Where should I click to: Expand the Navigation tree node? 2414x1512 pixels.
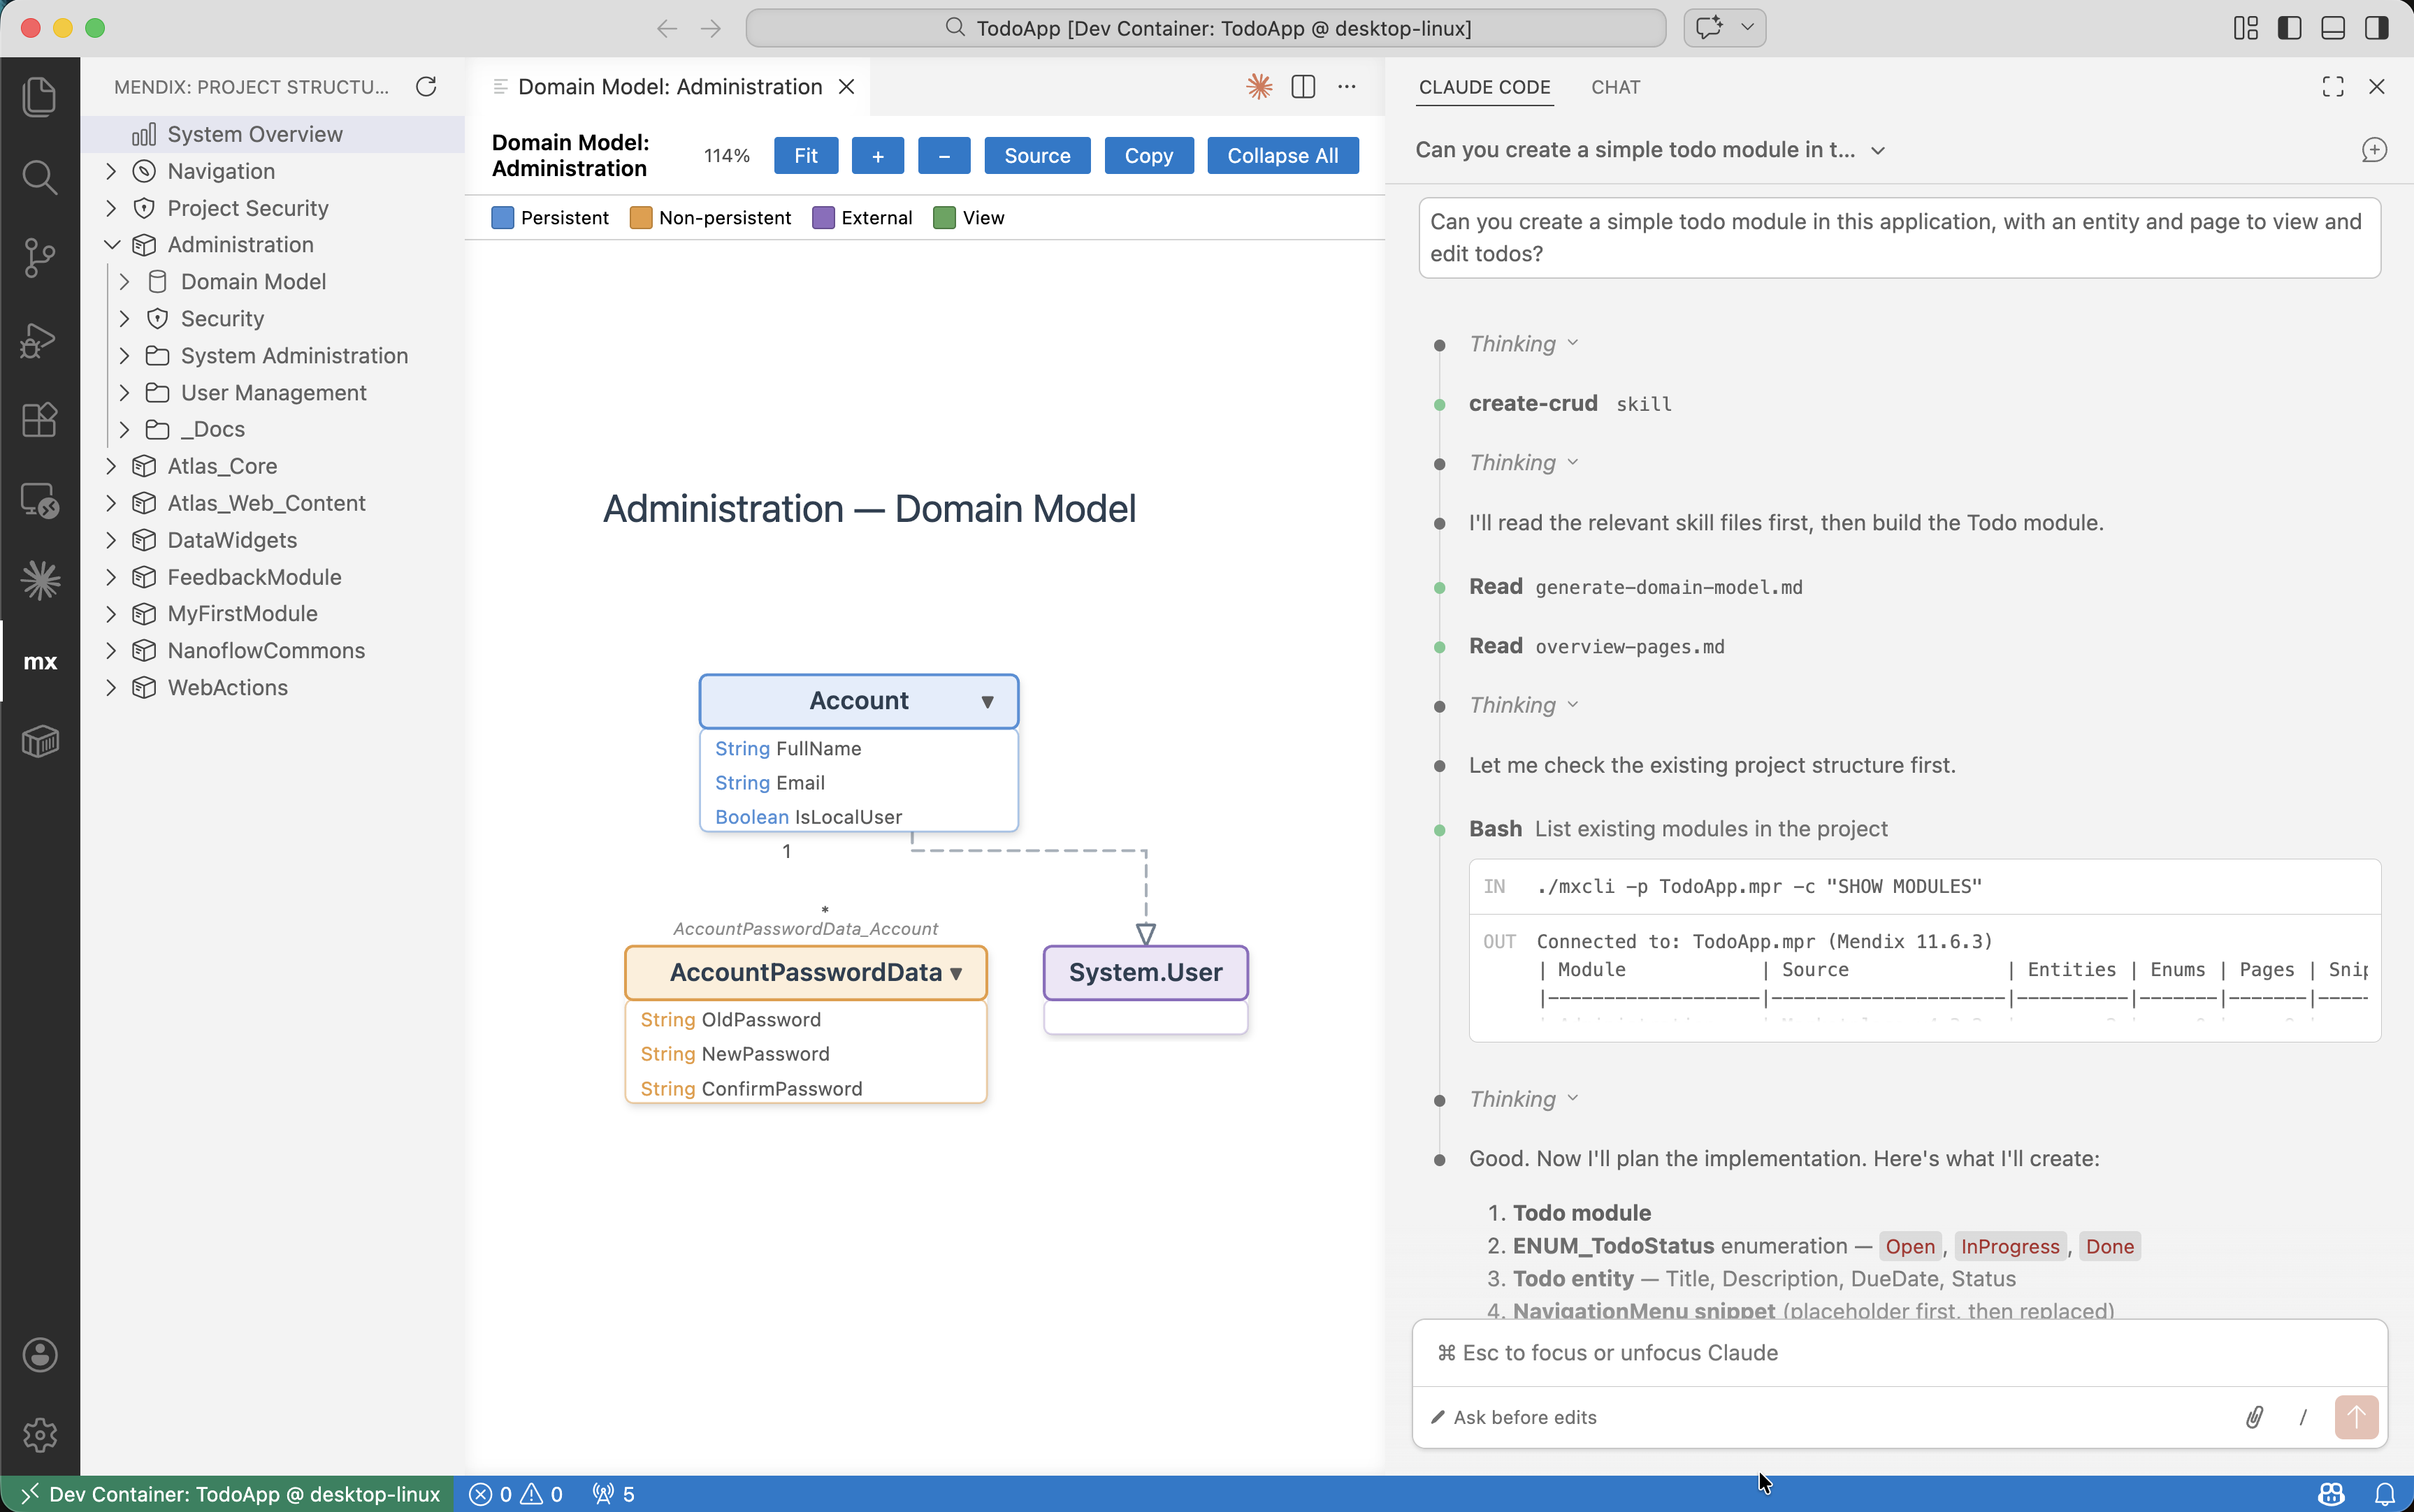point(111,171)
